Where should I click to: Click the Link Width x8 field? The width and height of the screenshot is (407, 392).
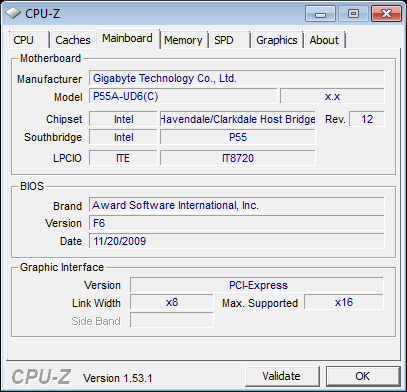click(172, 302)
